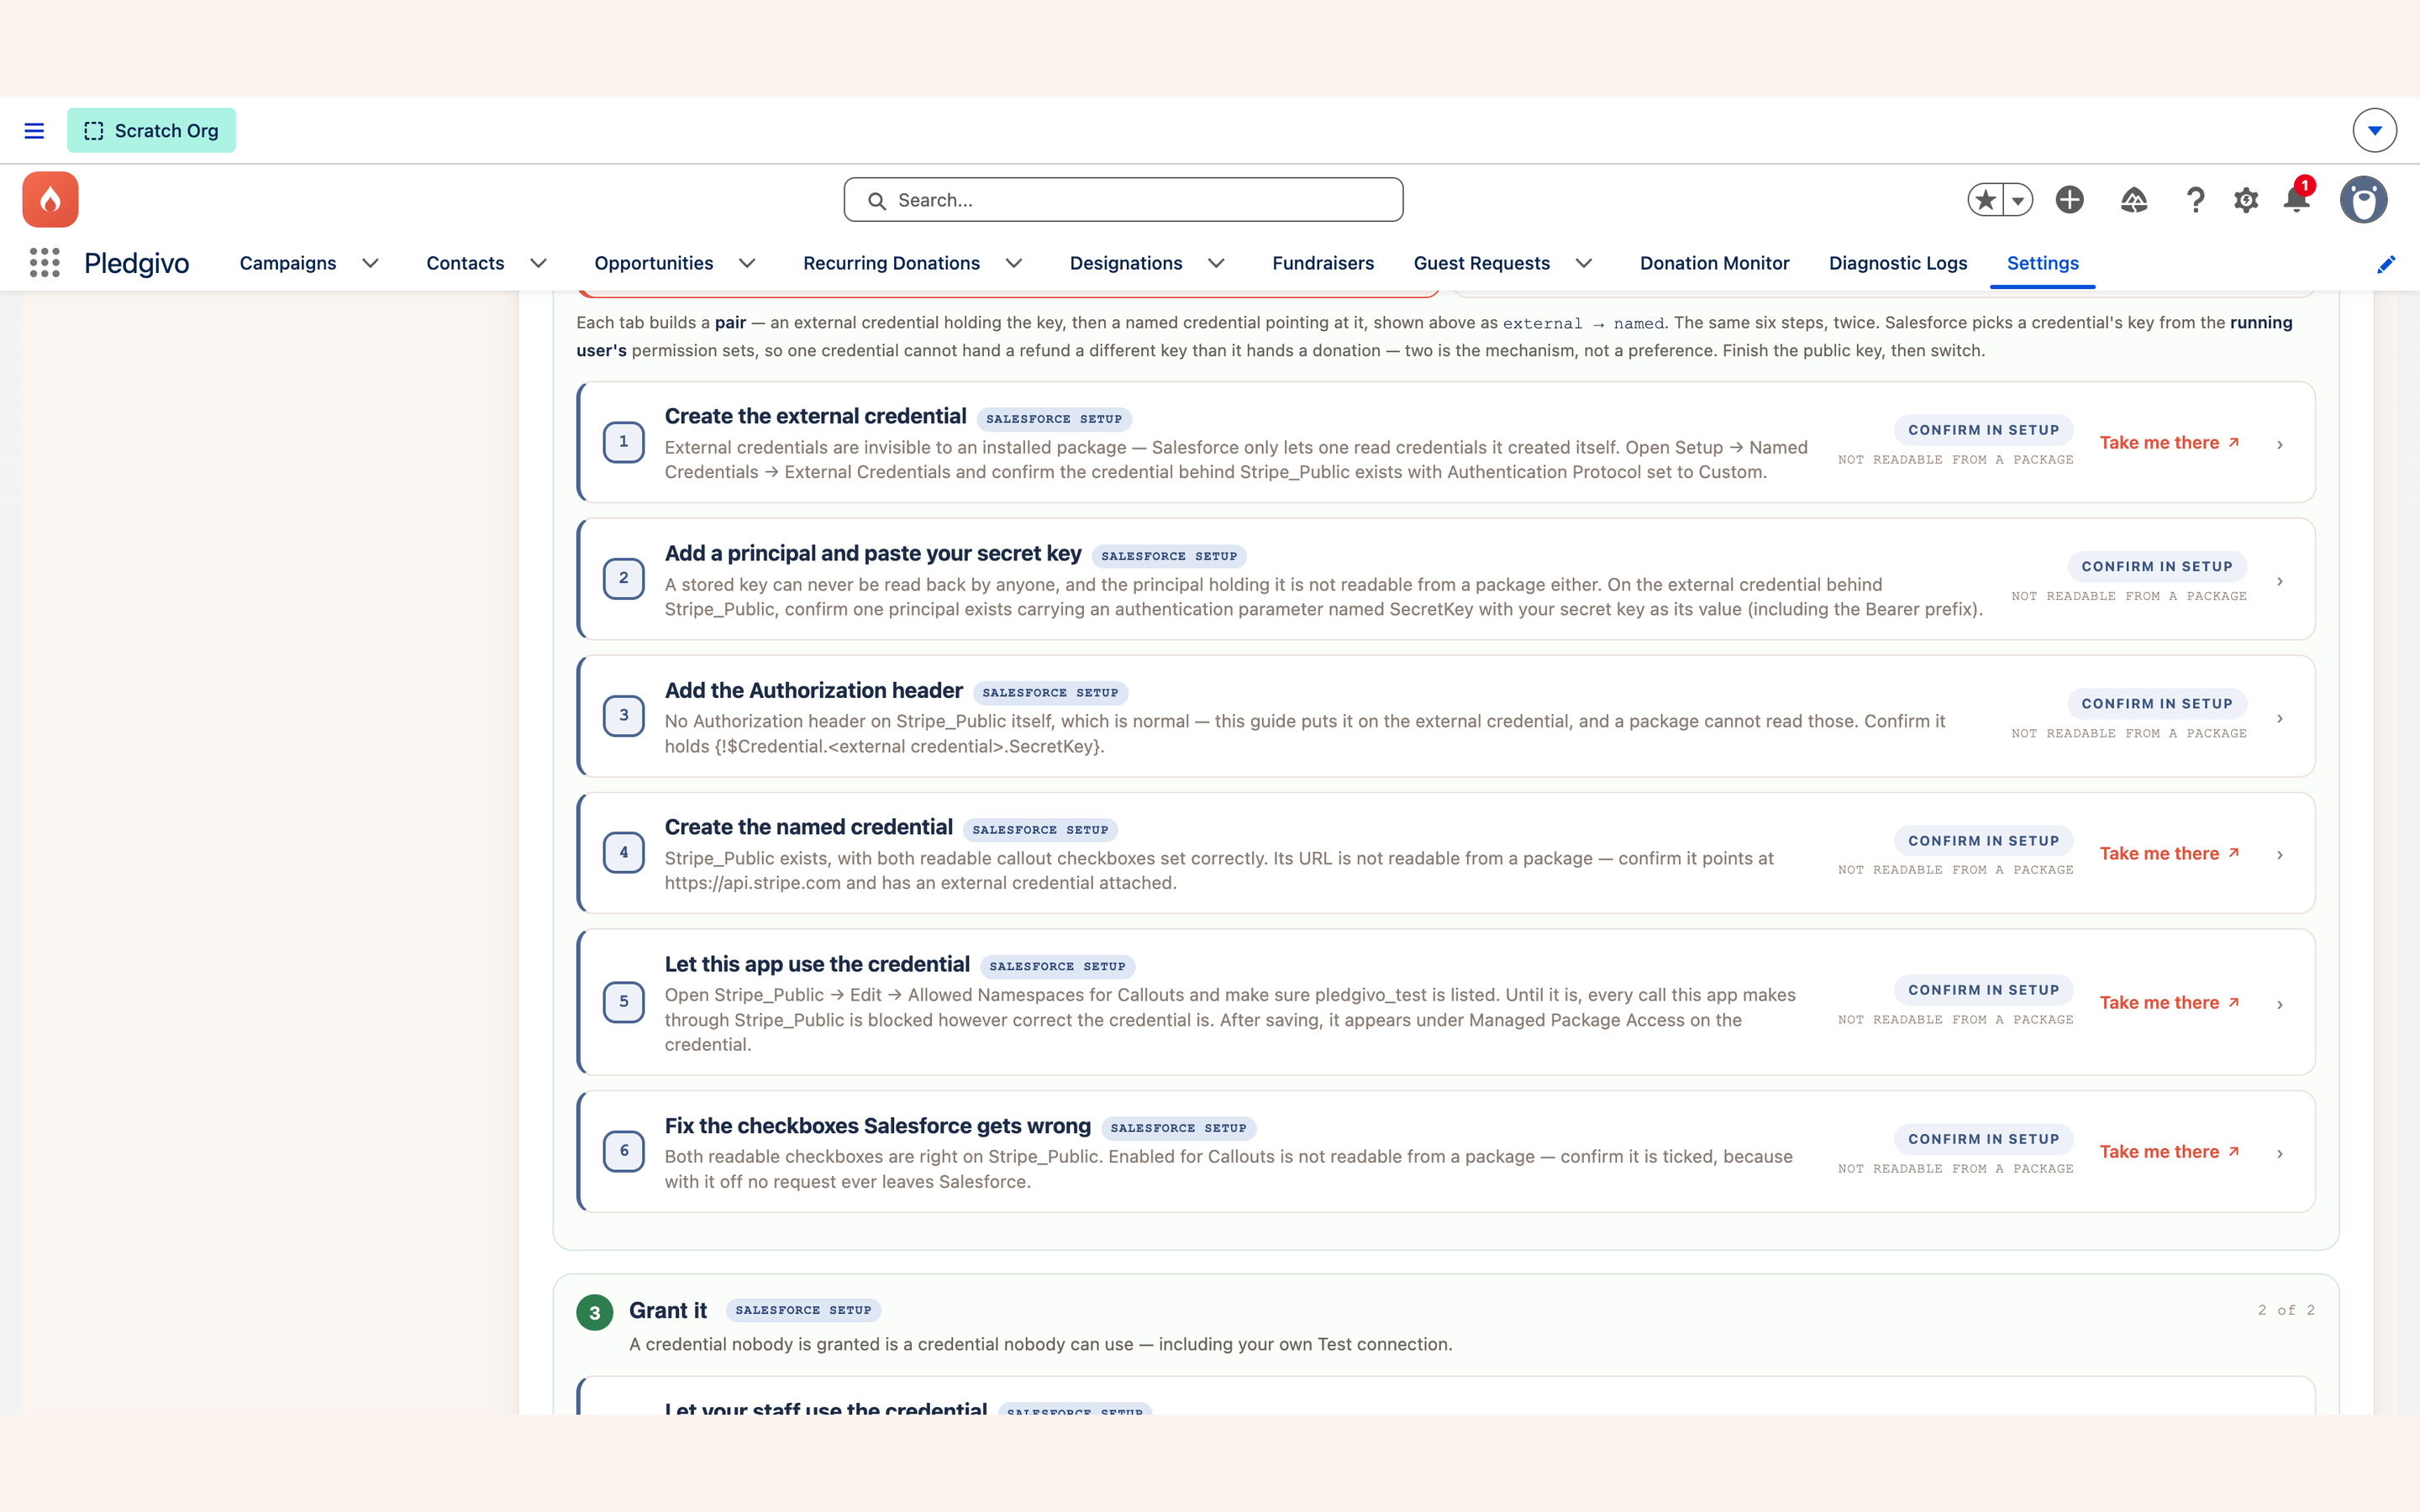Viewport: 2420px width, 1512px height.
Task: Click Confirm in Setup for named credential
Action: 1983,841
